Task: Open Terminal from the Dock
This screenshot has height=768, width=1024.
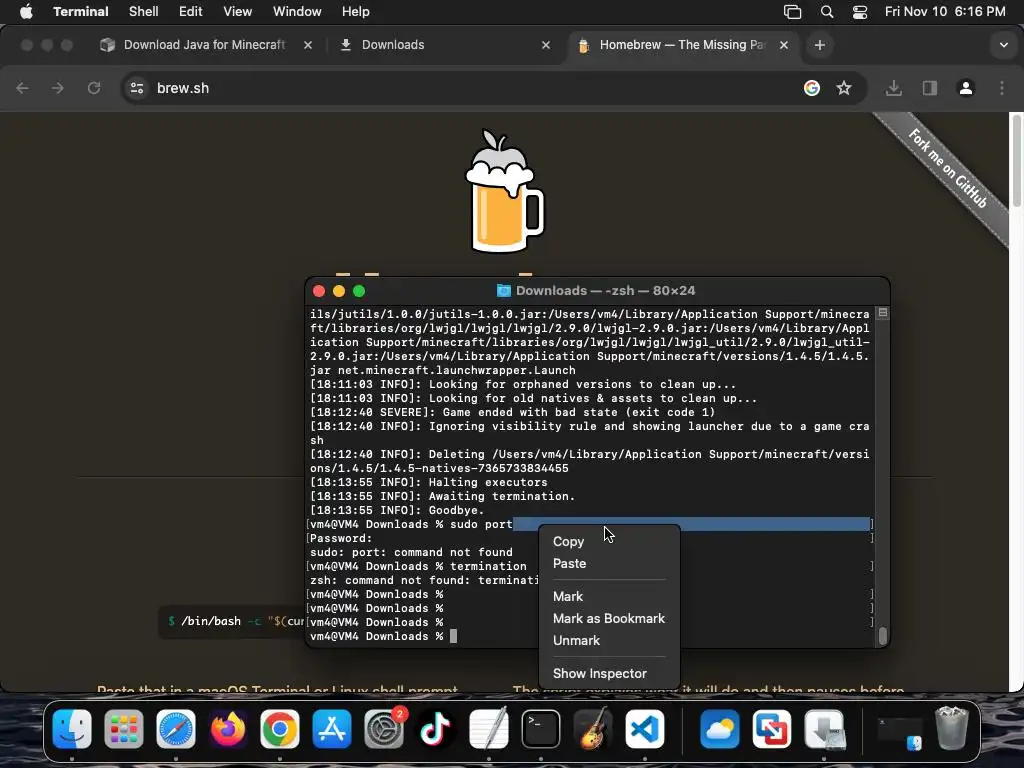Action: click(x=541, y=729)
